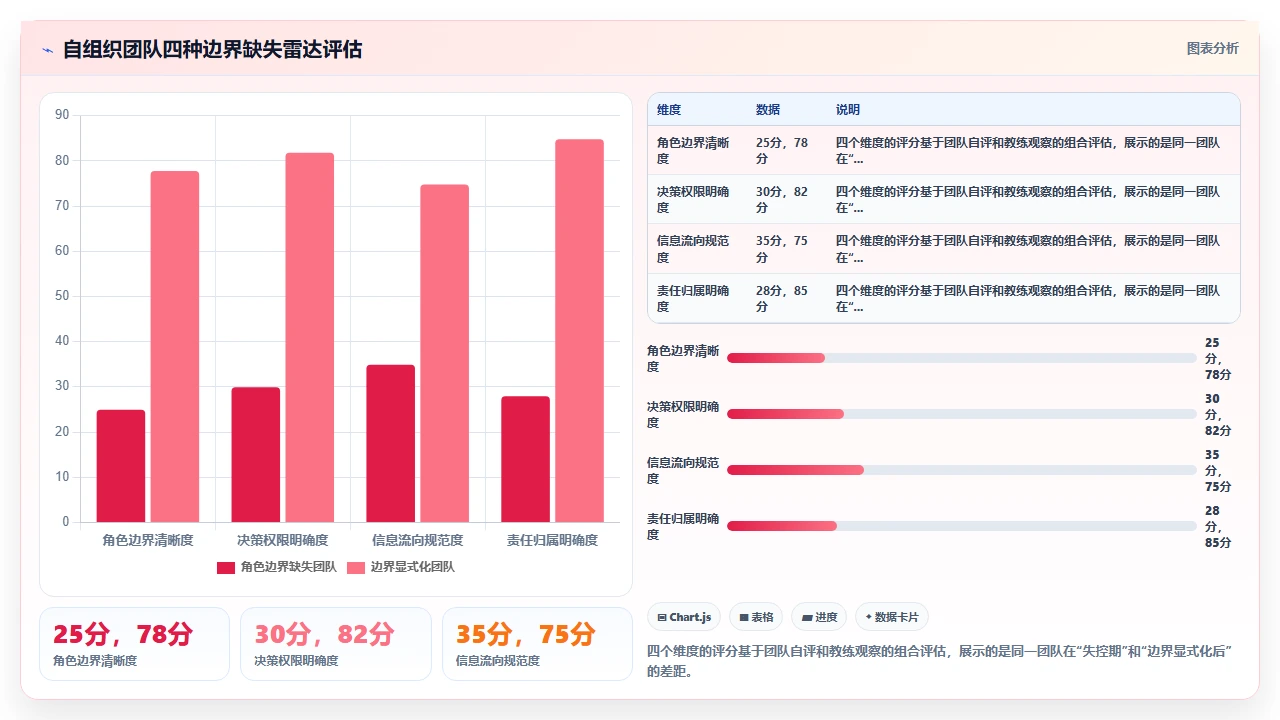The image size is (1280, 720).
Task: Click the dark red bar for 信息流向规范度
Action: [x=391, y=443]
